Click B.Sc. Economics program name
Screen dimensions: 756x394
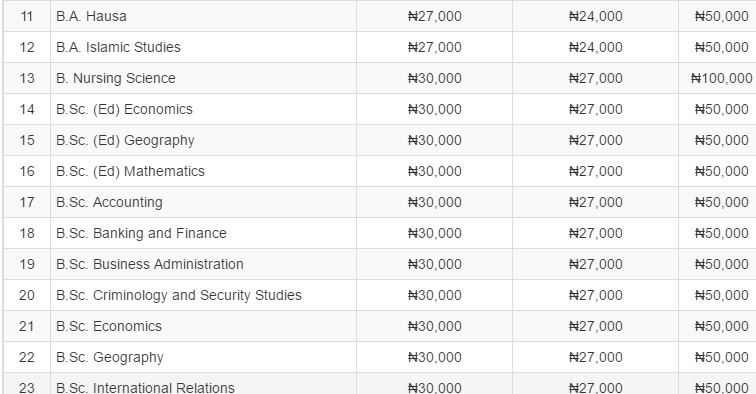coord(108,326)
